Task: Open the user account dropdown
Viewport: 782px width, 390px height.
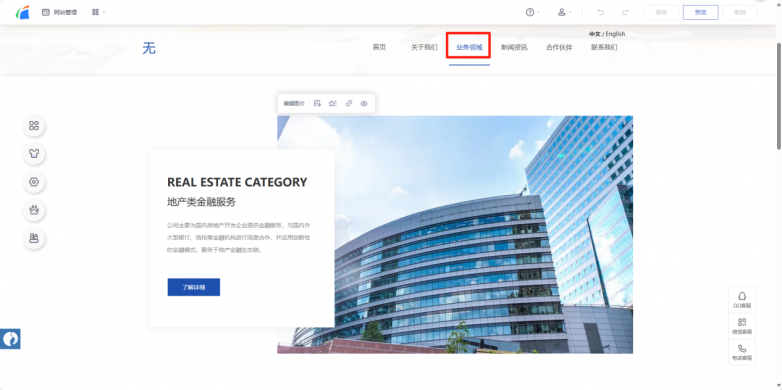Action: tap(564, 12)
